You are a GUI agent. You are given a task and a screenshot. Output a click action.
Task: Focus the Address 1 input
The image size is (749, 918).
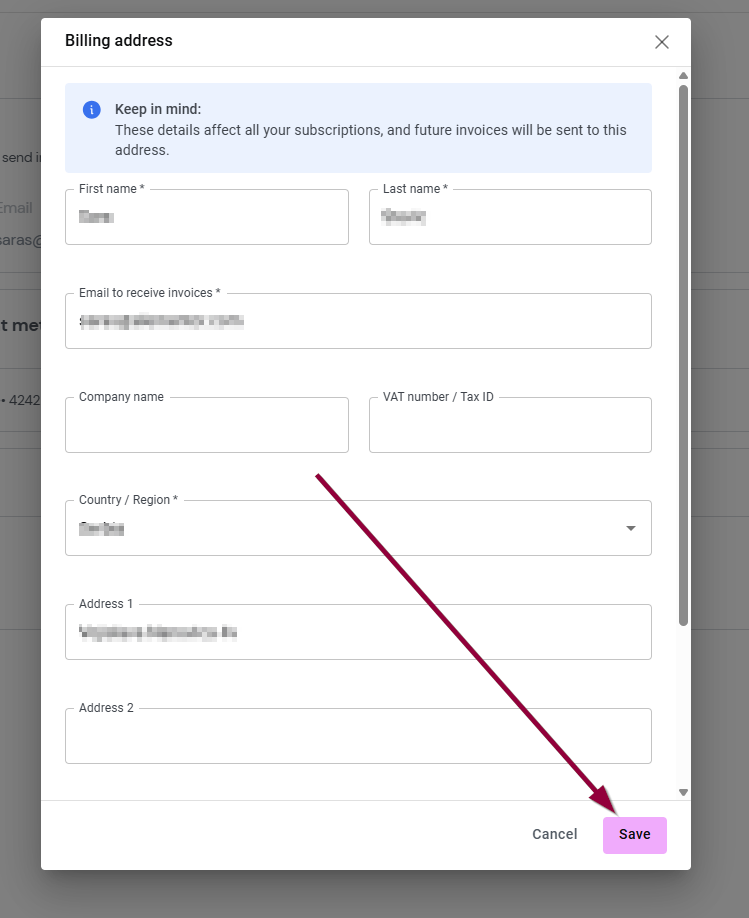pos(358,633)
